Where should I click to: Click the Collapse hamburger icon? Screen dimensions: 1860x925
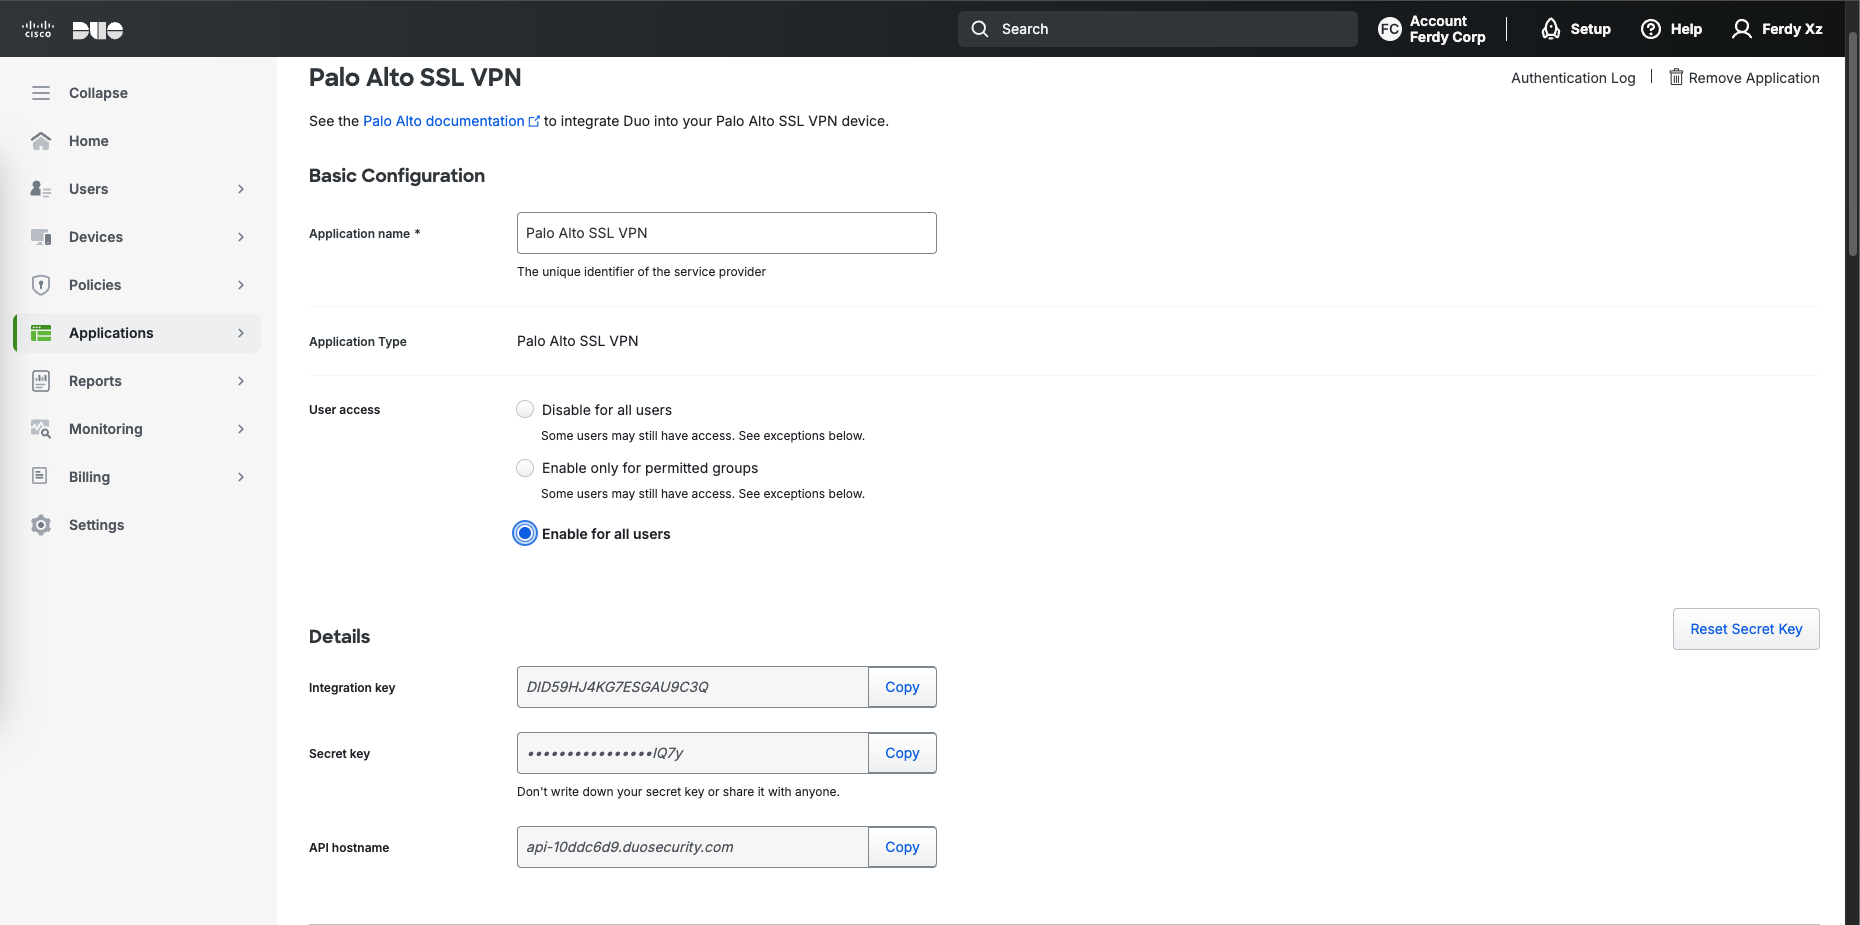(x=41, y=93)
